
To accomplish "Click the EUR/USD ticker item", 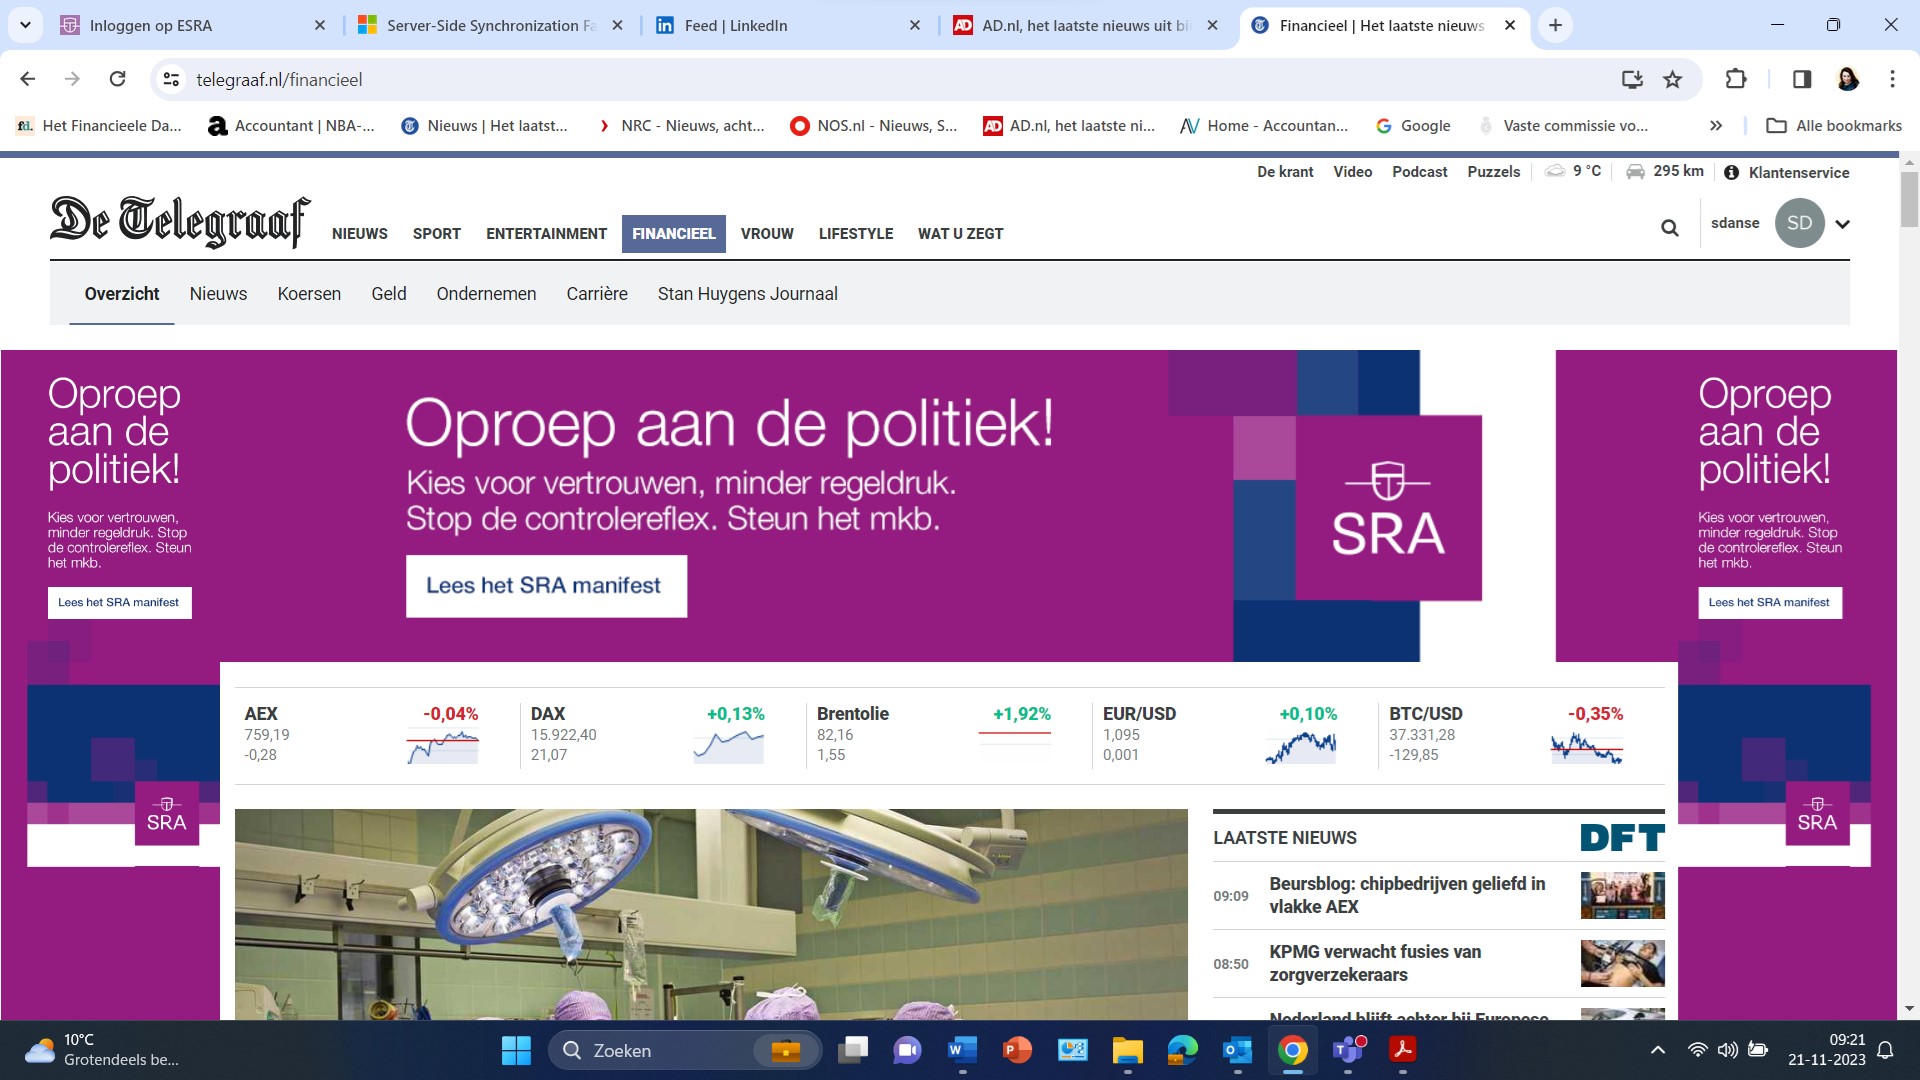I will click(x=1220, y=734).
